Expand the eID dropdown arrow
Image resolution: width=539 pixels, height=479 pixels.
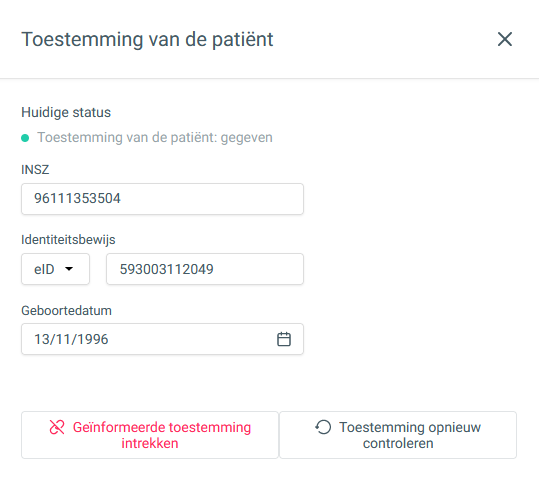coord(69,269)
